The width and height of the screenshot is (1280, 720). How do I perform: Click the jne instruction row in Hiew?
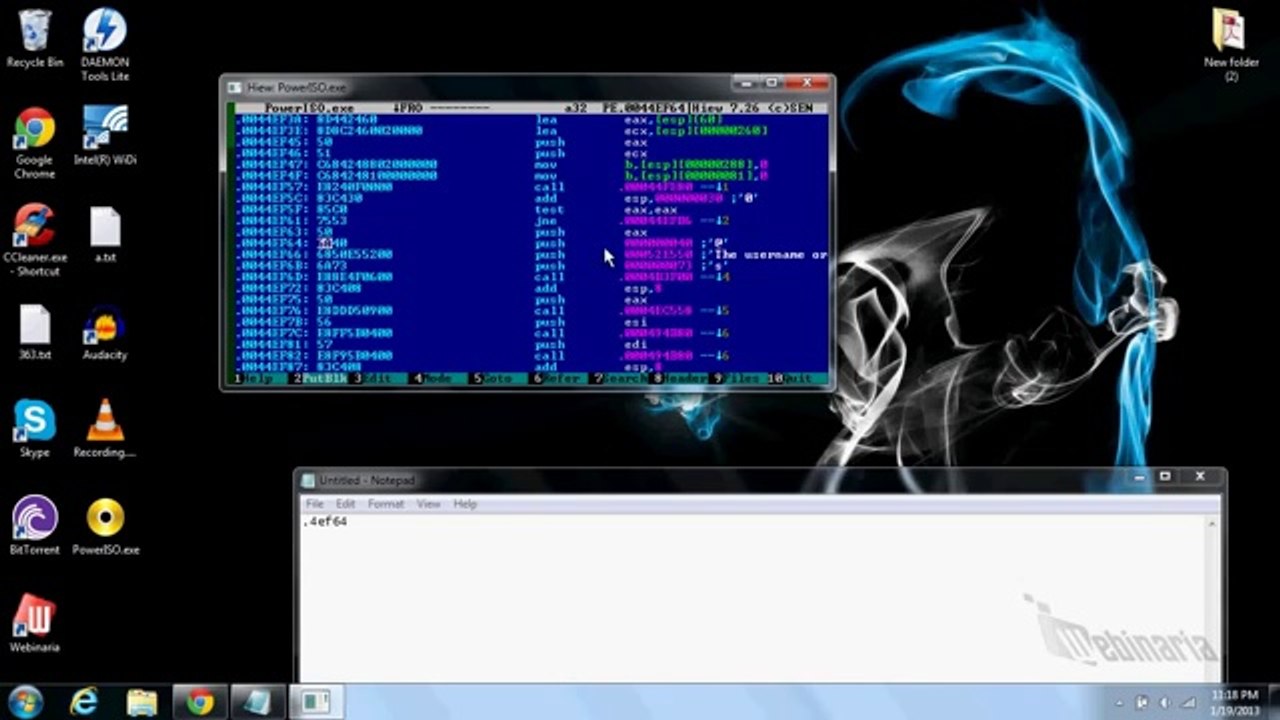531,221
